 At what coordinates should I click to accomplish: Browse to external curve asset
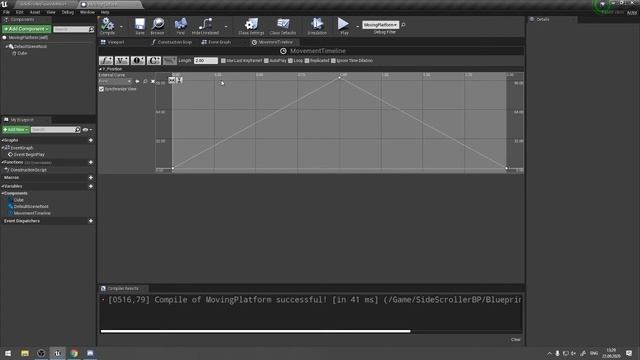(145, 82)
